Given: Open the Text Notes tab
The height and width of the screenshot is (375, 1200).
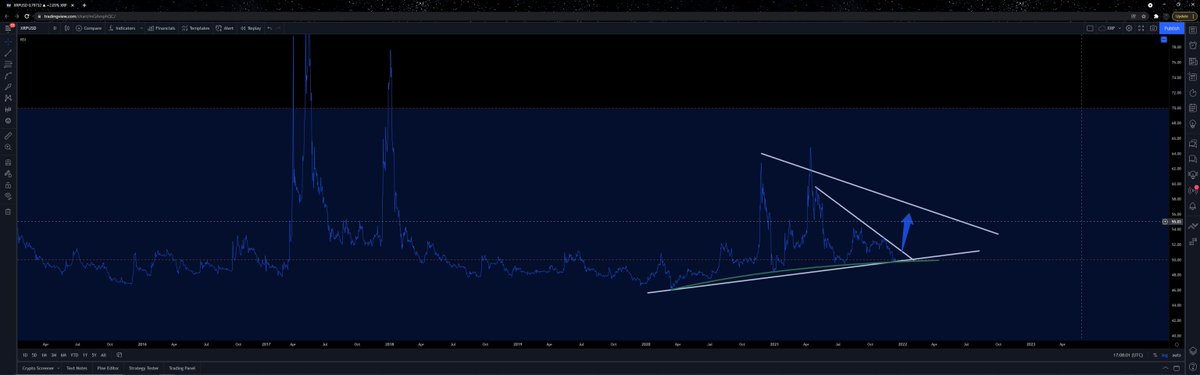Looking at the screenshot, I should [77, 368].
